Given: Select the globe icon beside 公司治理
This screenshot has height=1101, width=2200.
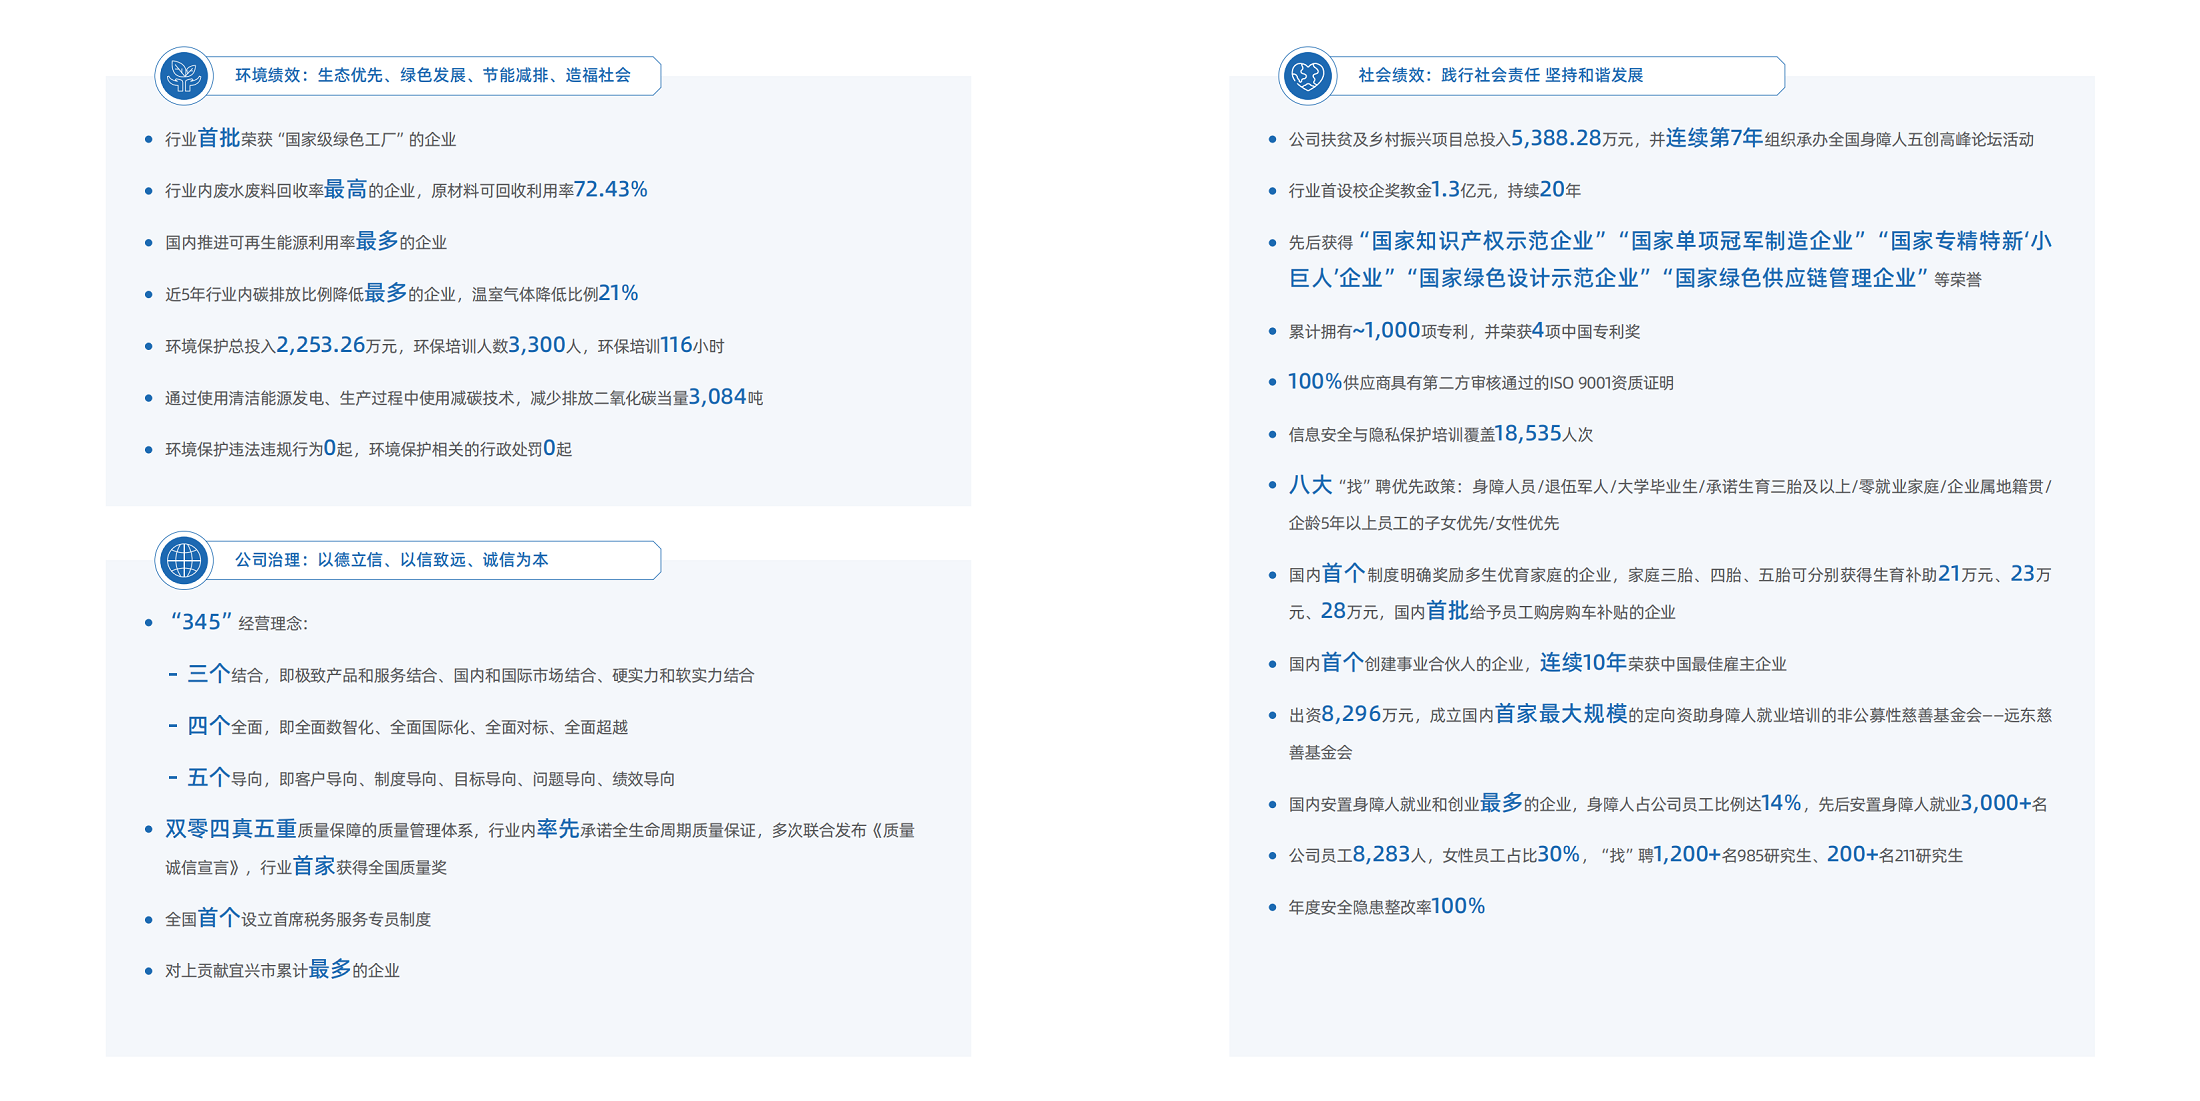Looking at the screenshot, I should click(x=183, y=560).
